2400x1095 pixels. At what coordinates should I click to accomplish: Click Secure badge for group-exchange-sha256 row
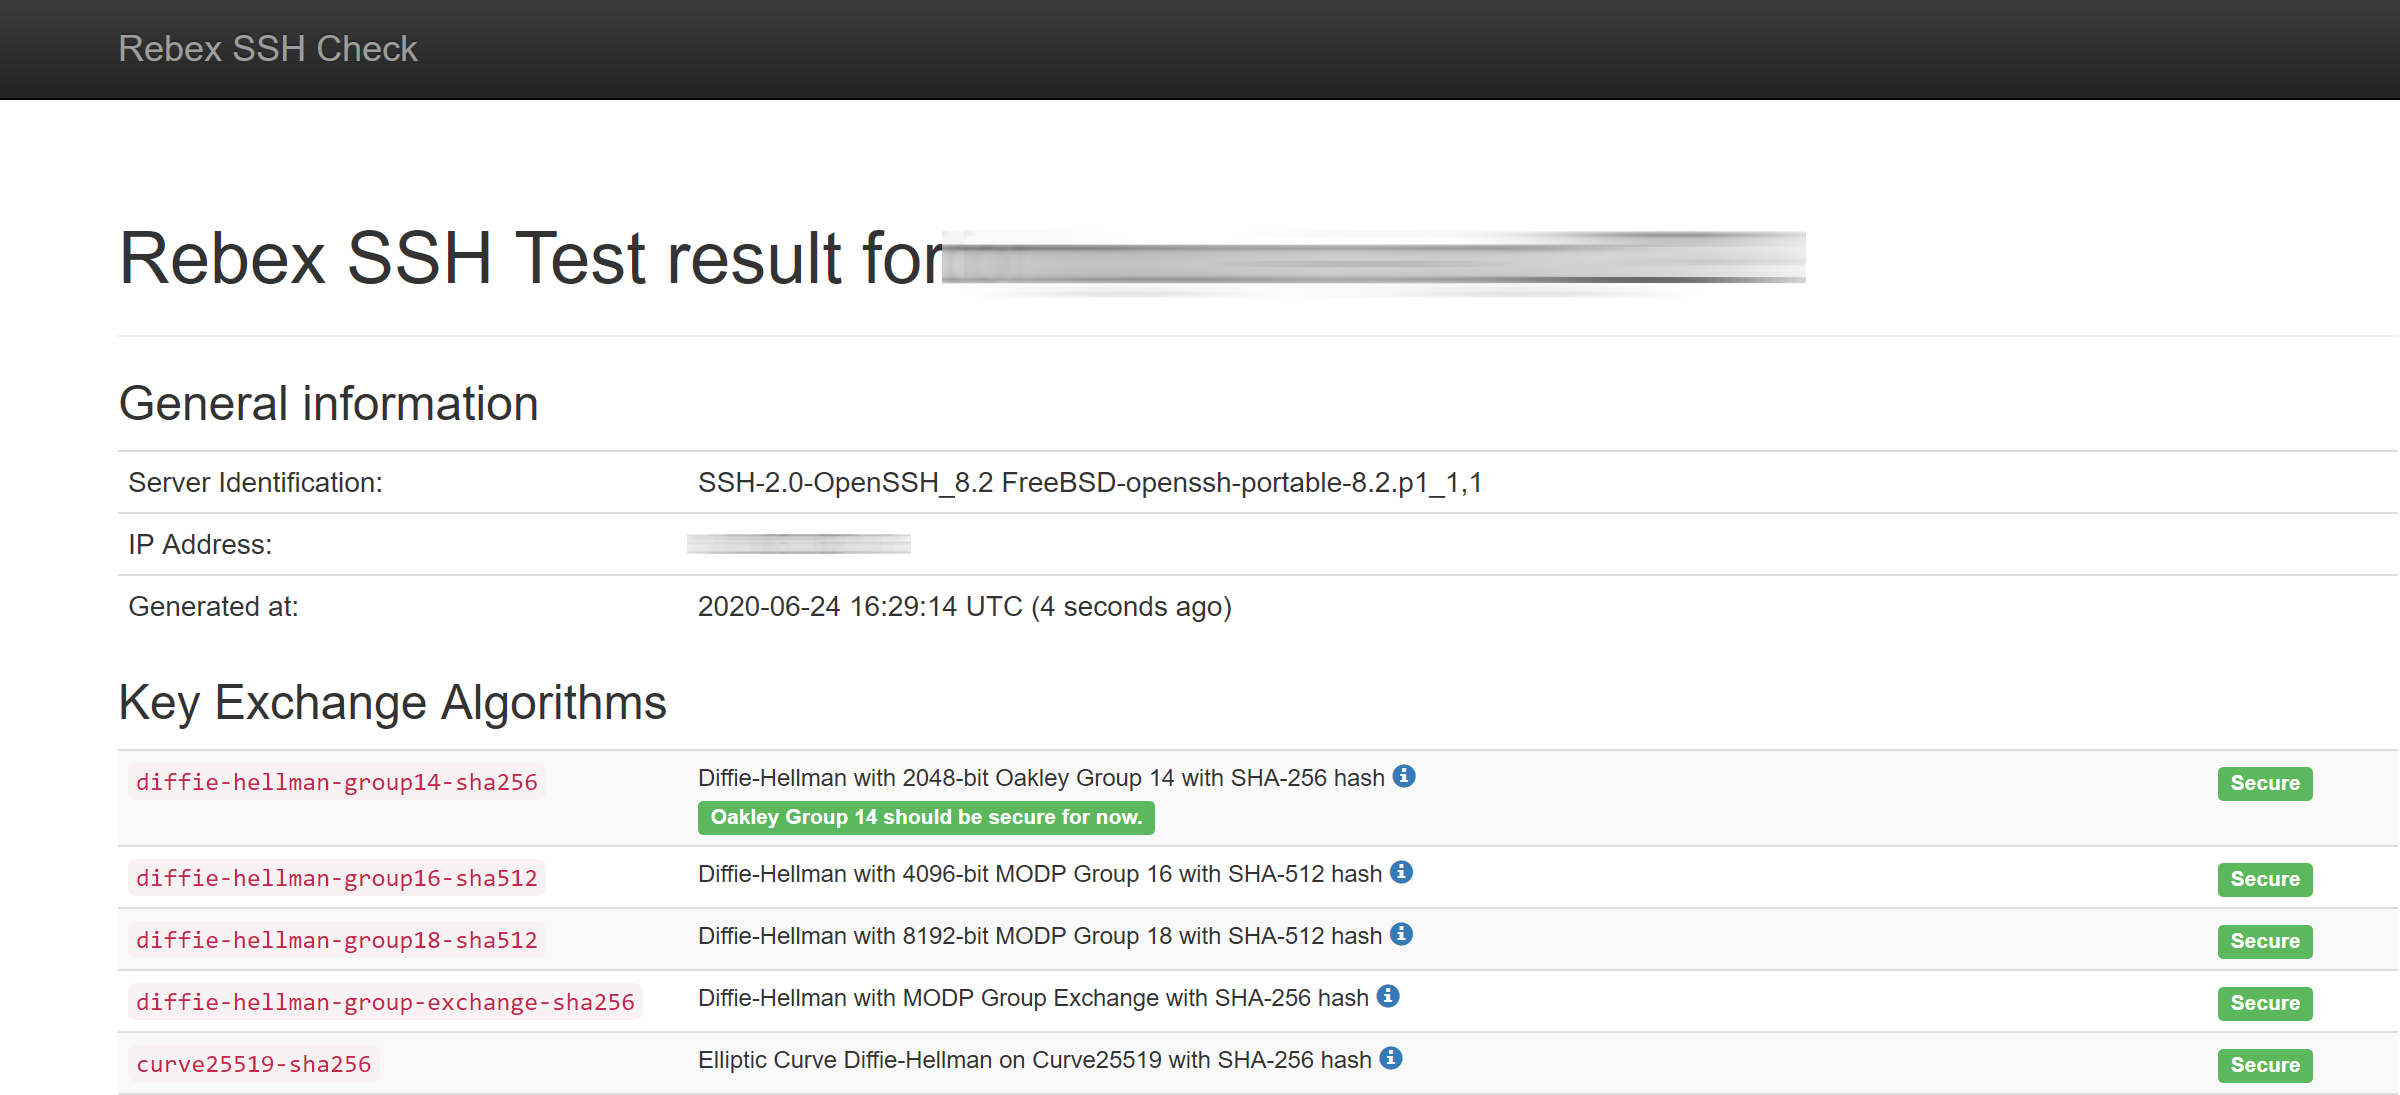[x=2264, y=1003]
